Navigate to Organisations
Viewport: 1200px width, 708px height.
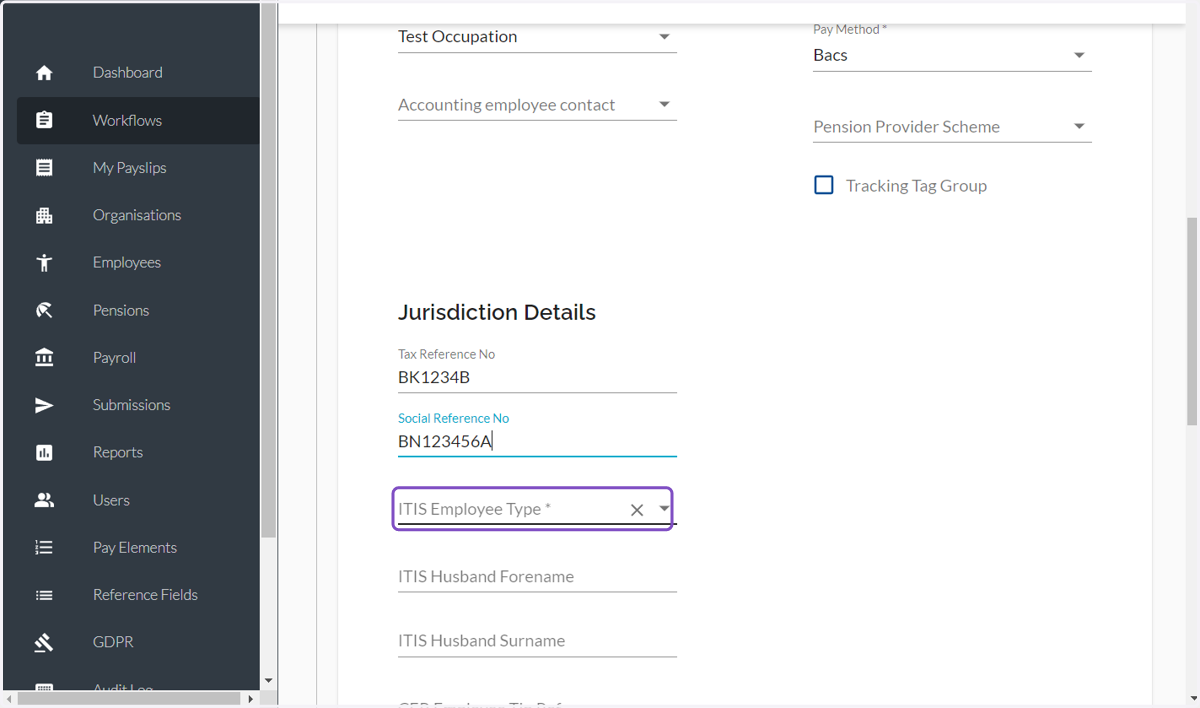click(138, 215)
